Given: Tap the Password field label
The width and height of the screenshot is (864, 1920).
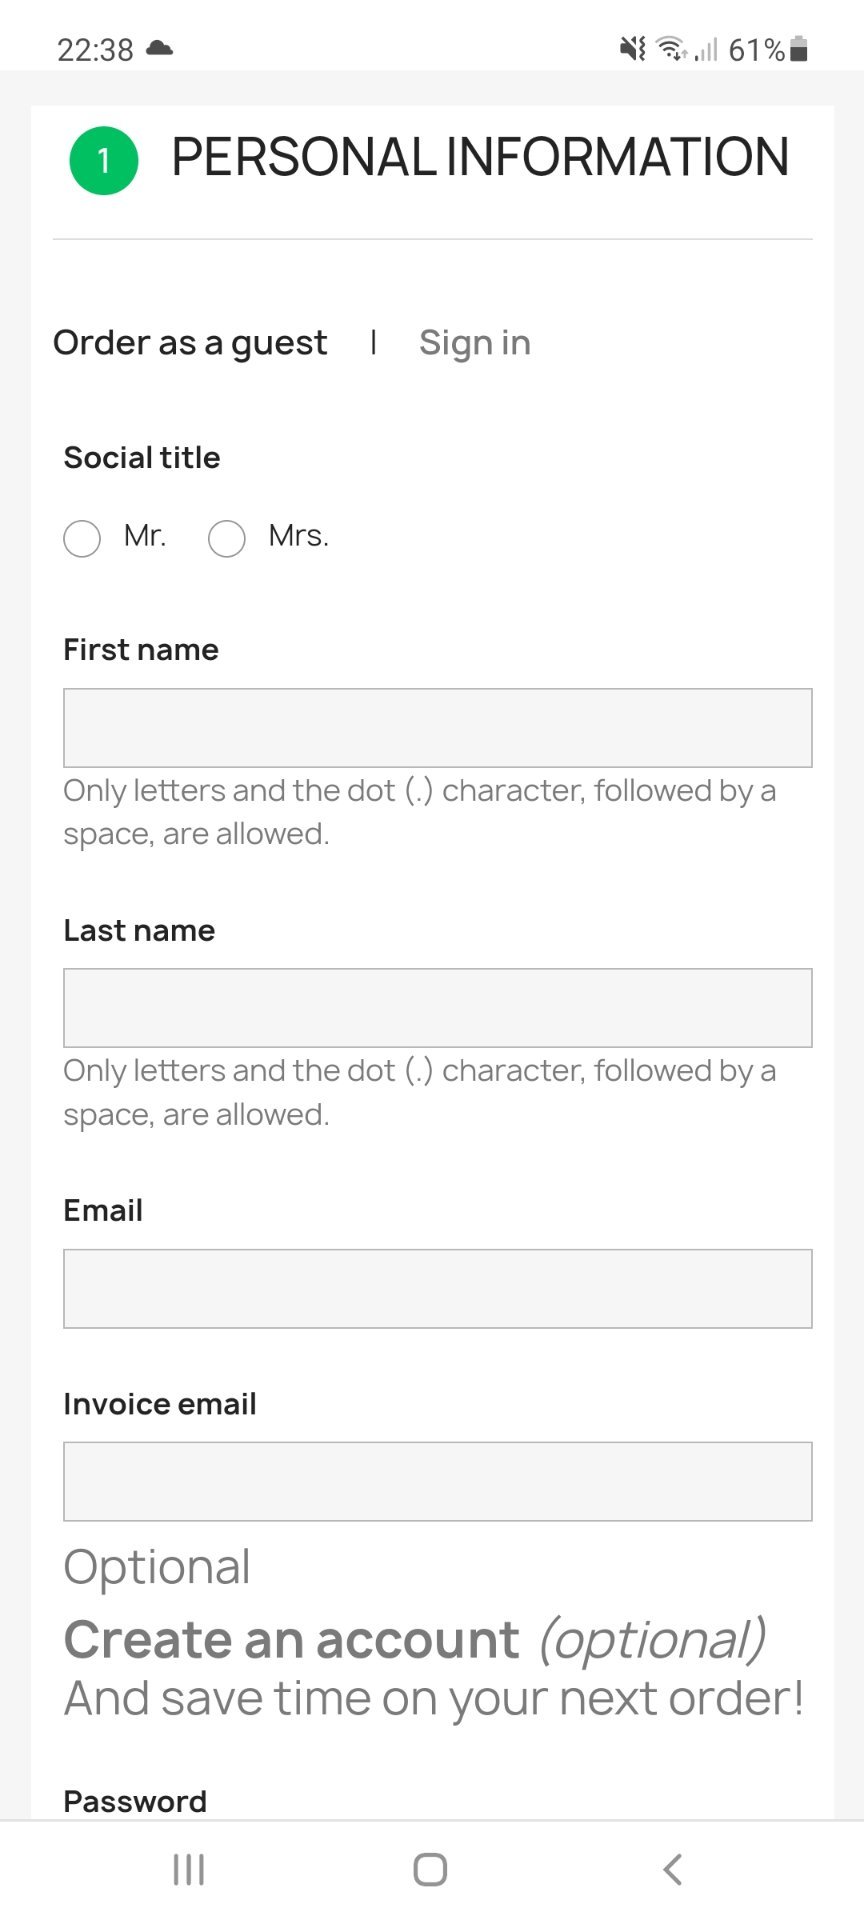Looking at the screenshot, I should [x=135, y=1801].
